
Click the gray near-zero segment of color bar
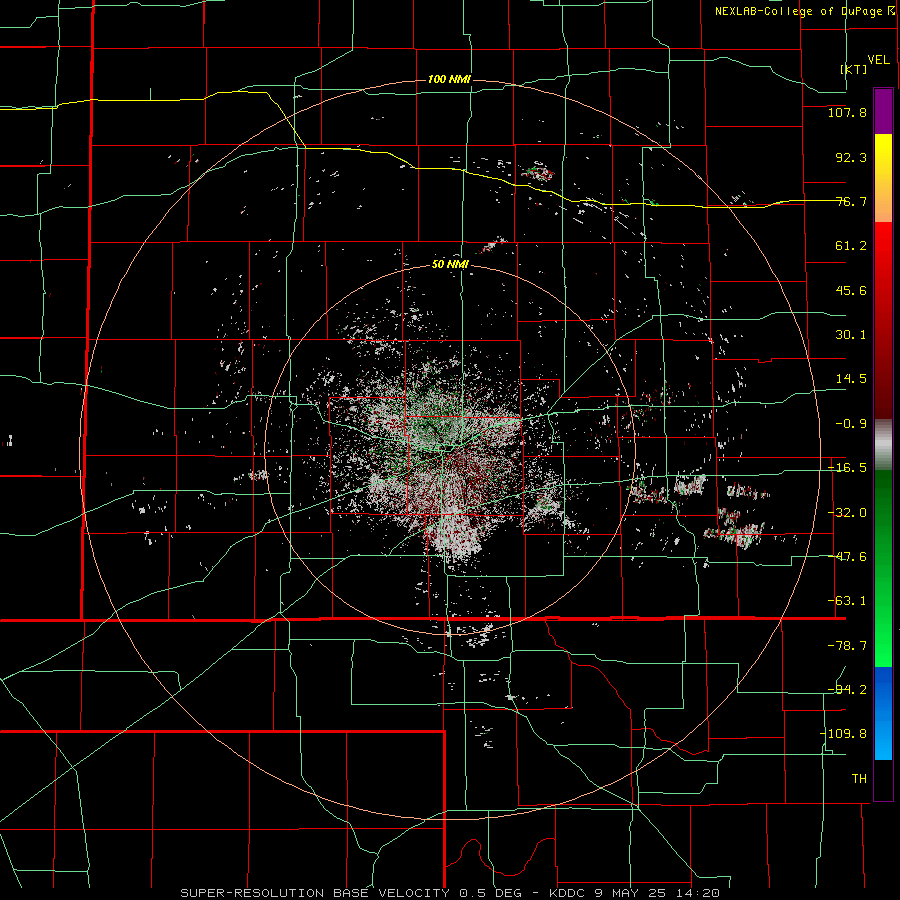pos(883,445)
